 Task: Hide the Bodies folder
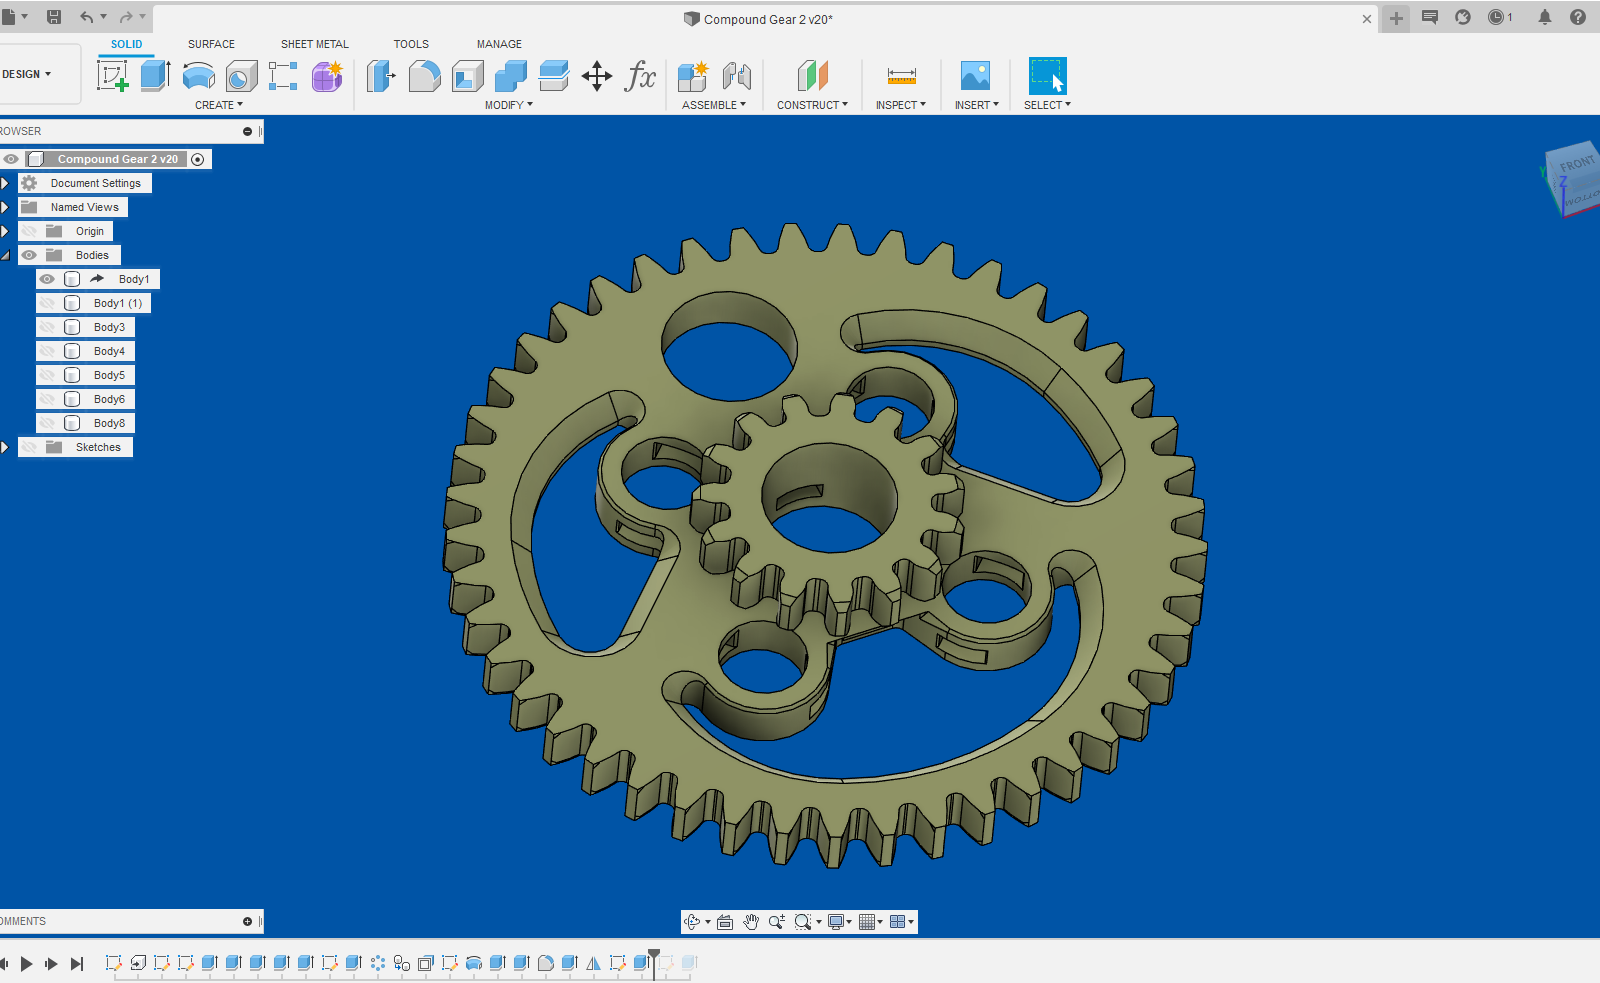(x=29, y=255)
